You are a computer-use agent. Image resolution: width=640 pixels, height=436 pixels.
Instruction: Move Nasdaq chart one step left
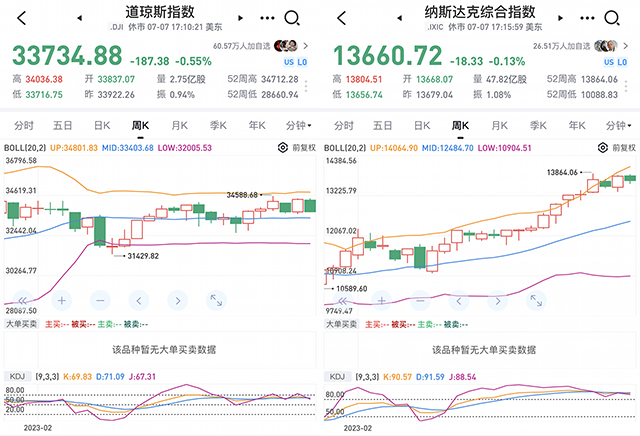point(459,301)
